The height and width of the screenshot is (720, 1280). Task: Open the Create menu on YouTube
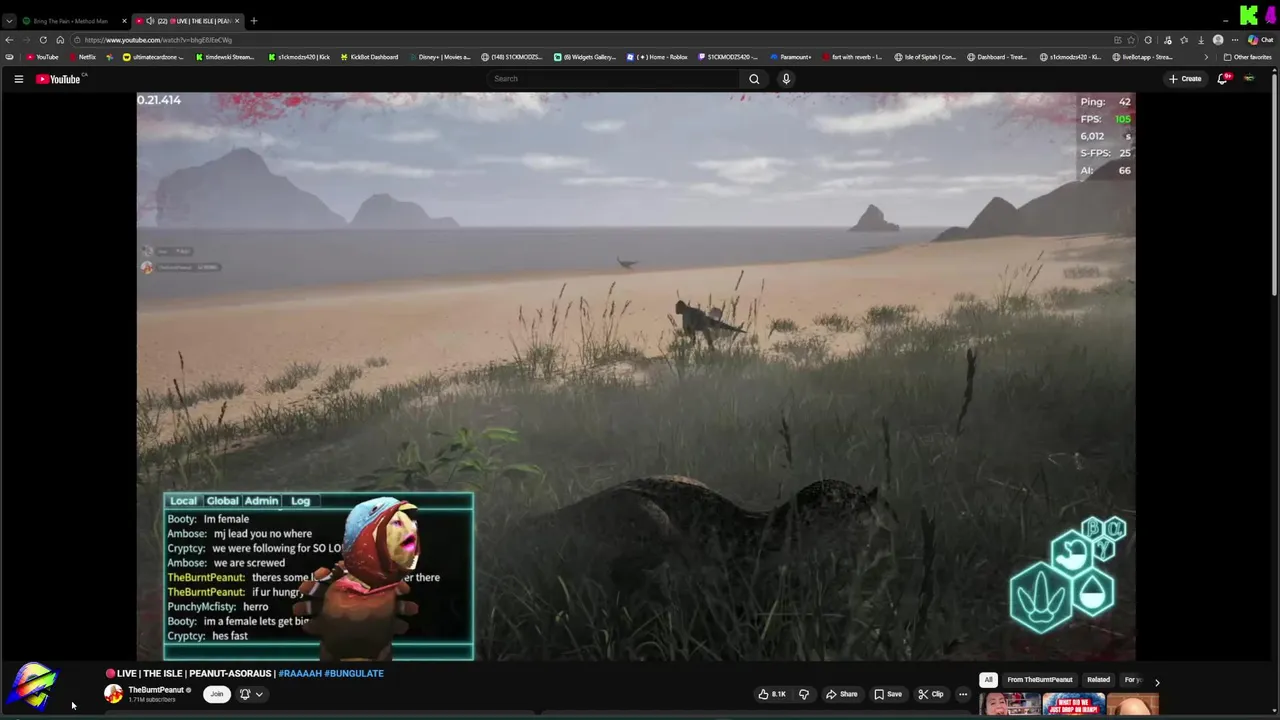click(1185, 79)
